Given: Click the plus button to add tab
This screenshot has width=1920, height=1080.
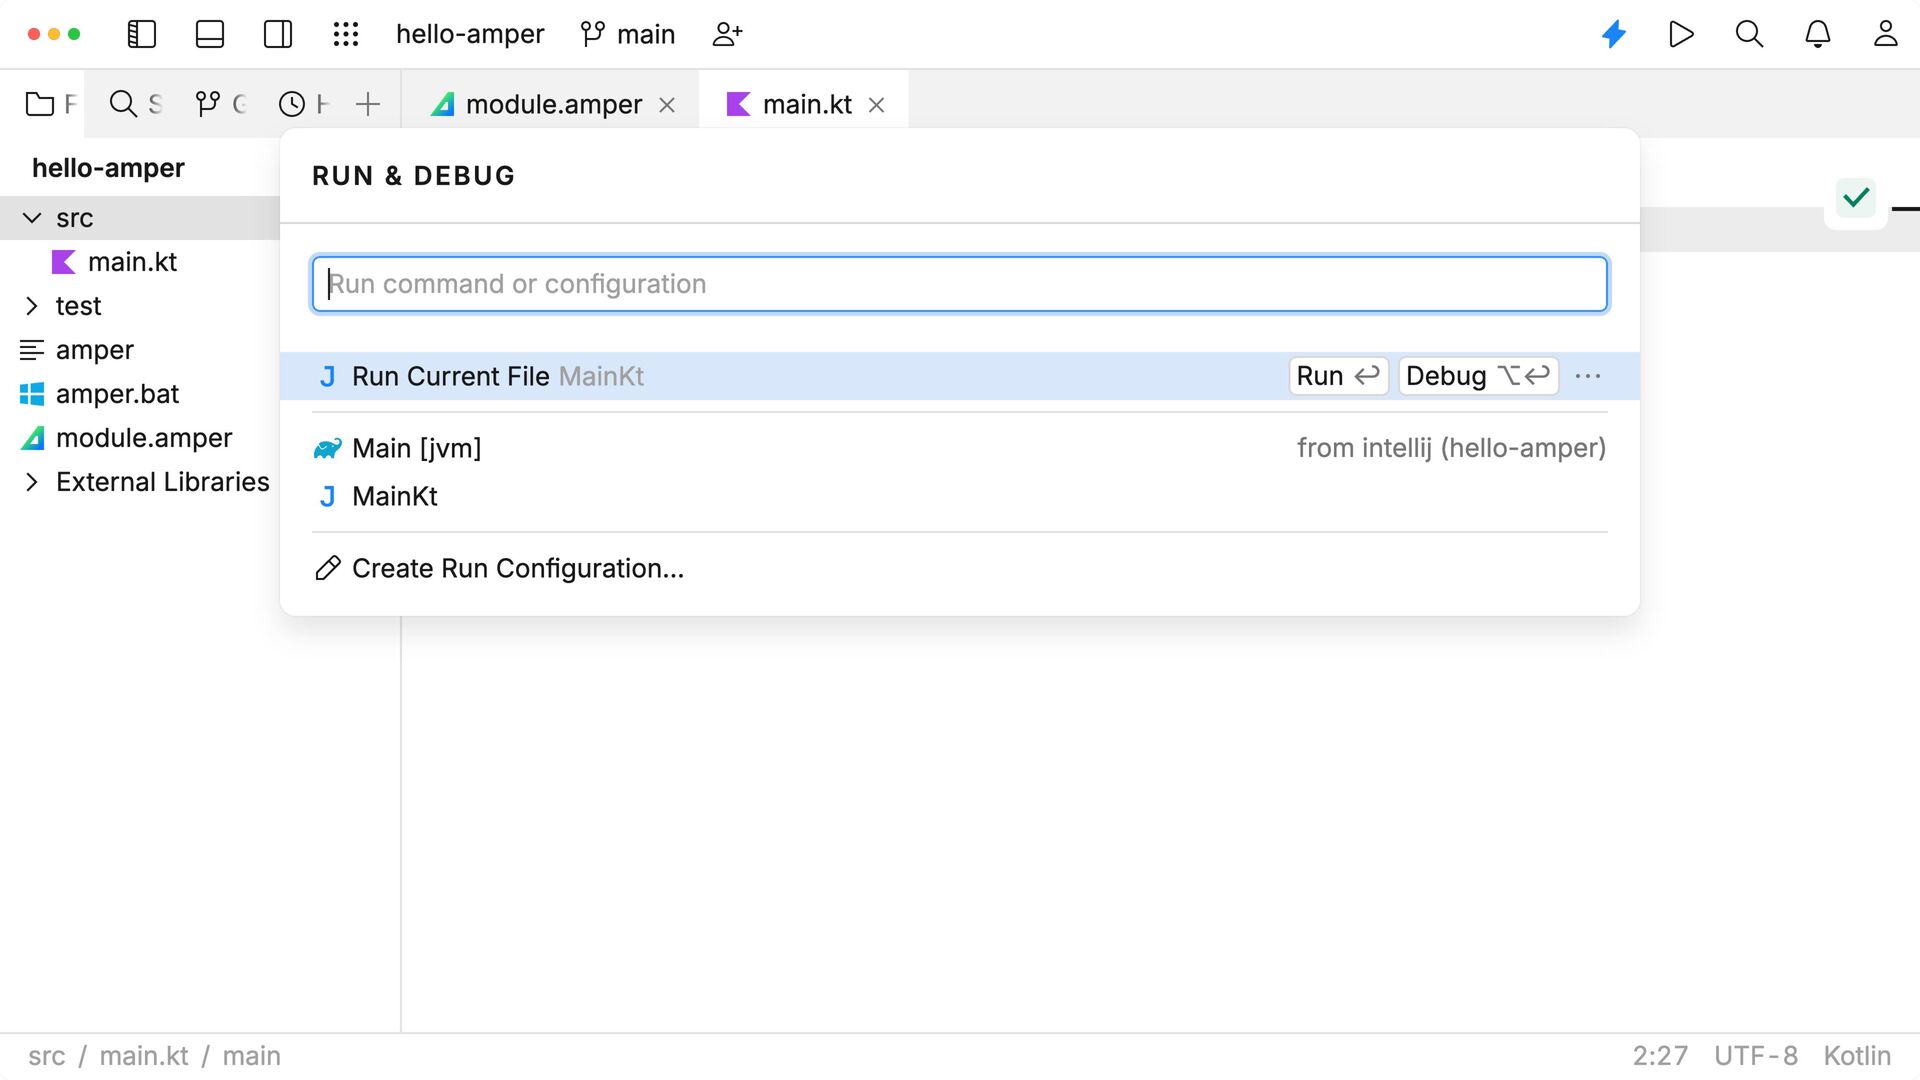Looking at the screenshot, I should point(368,104).
